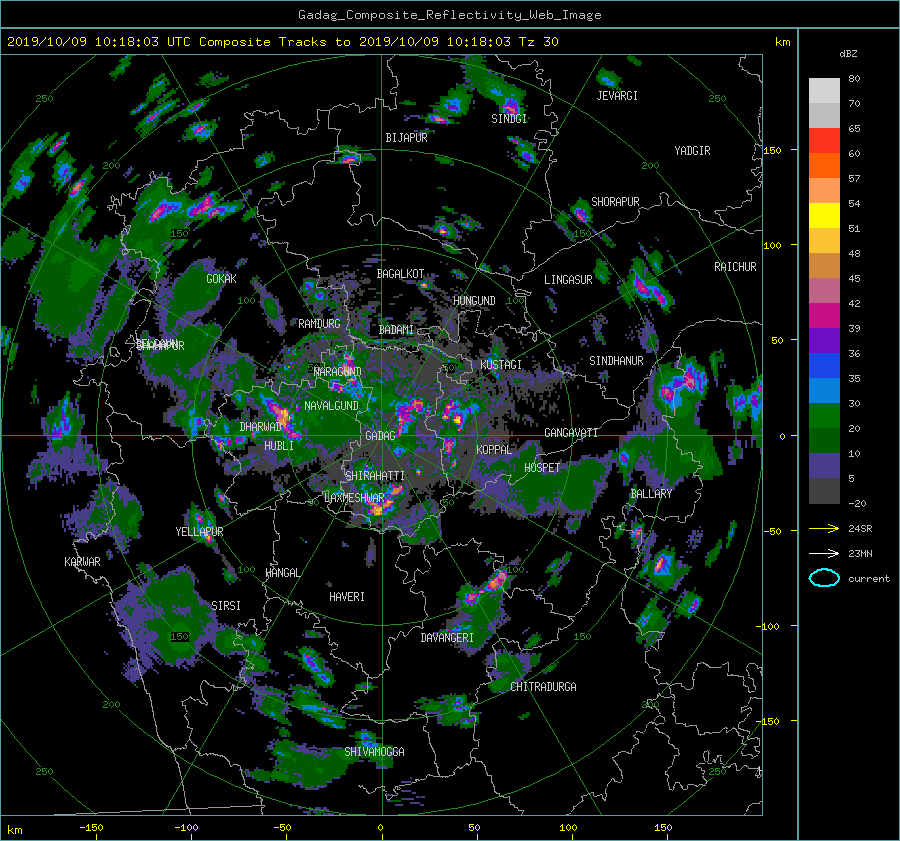Image resolution: width=900 pixels, height=841 pixels.
Task: Click the KARWAR city label
Action: pyautogui.click(x=82, y=562)
